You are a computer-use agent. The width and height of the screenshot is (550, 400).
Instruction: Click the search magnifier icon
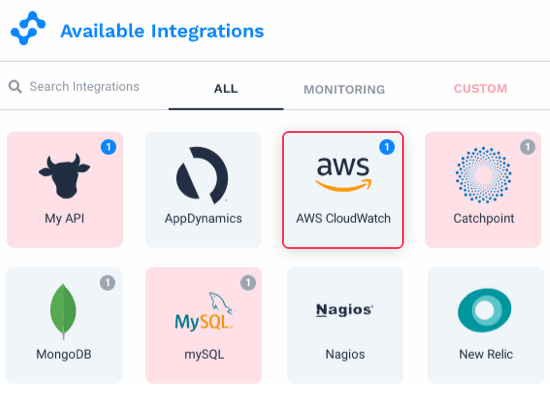(x=15, y=87)
